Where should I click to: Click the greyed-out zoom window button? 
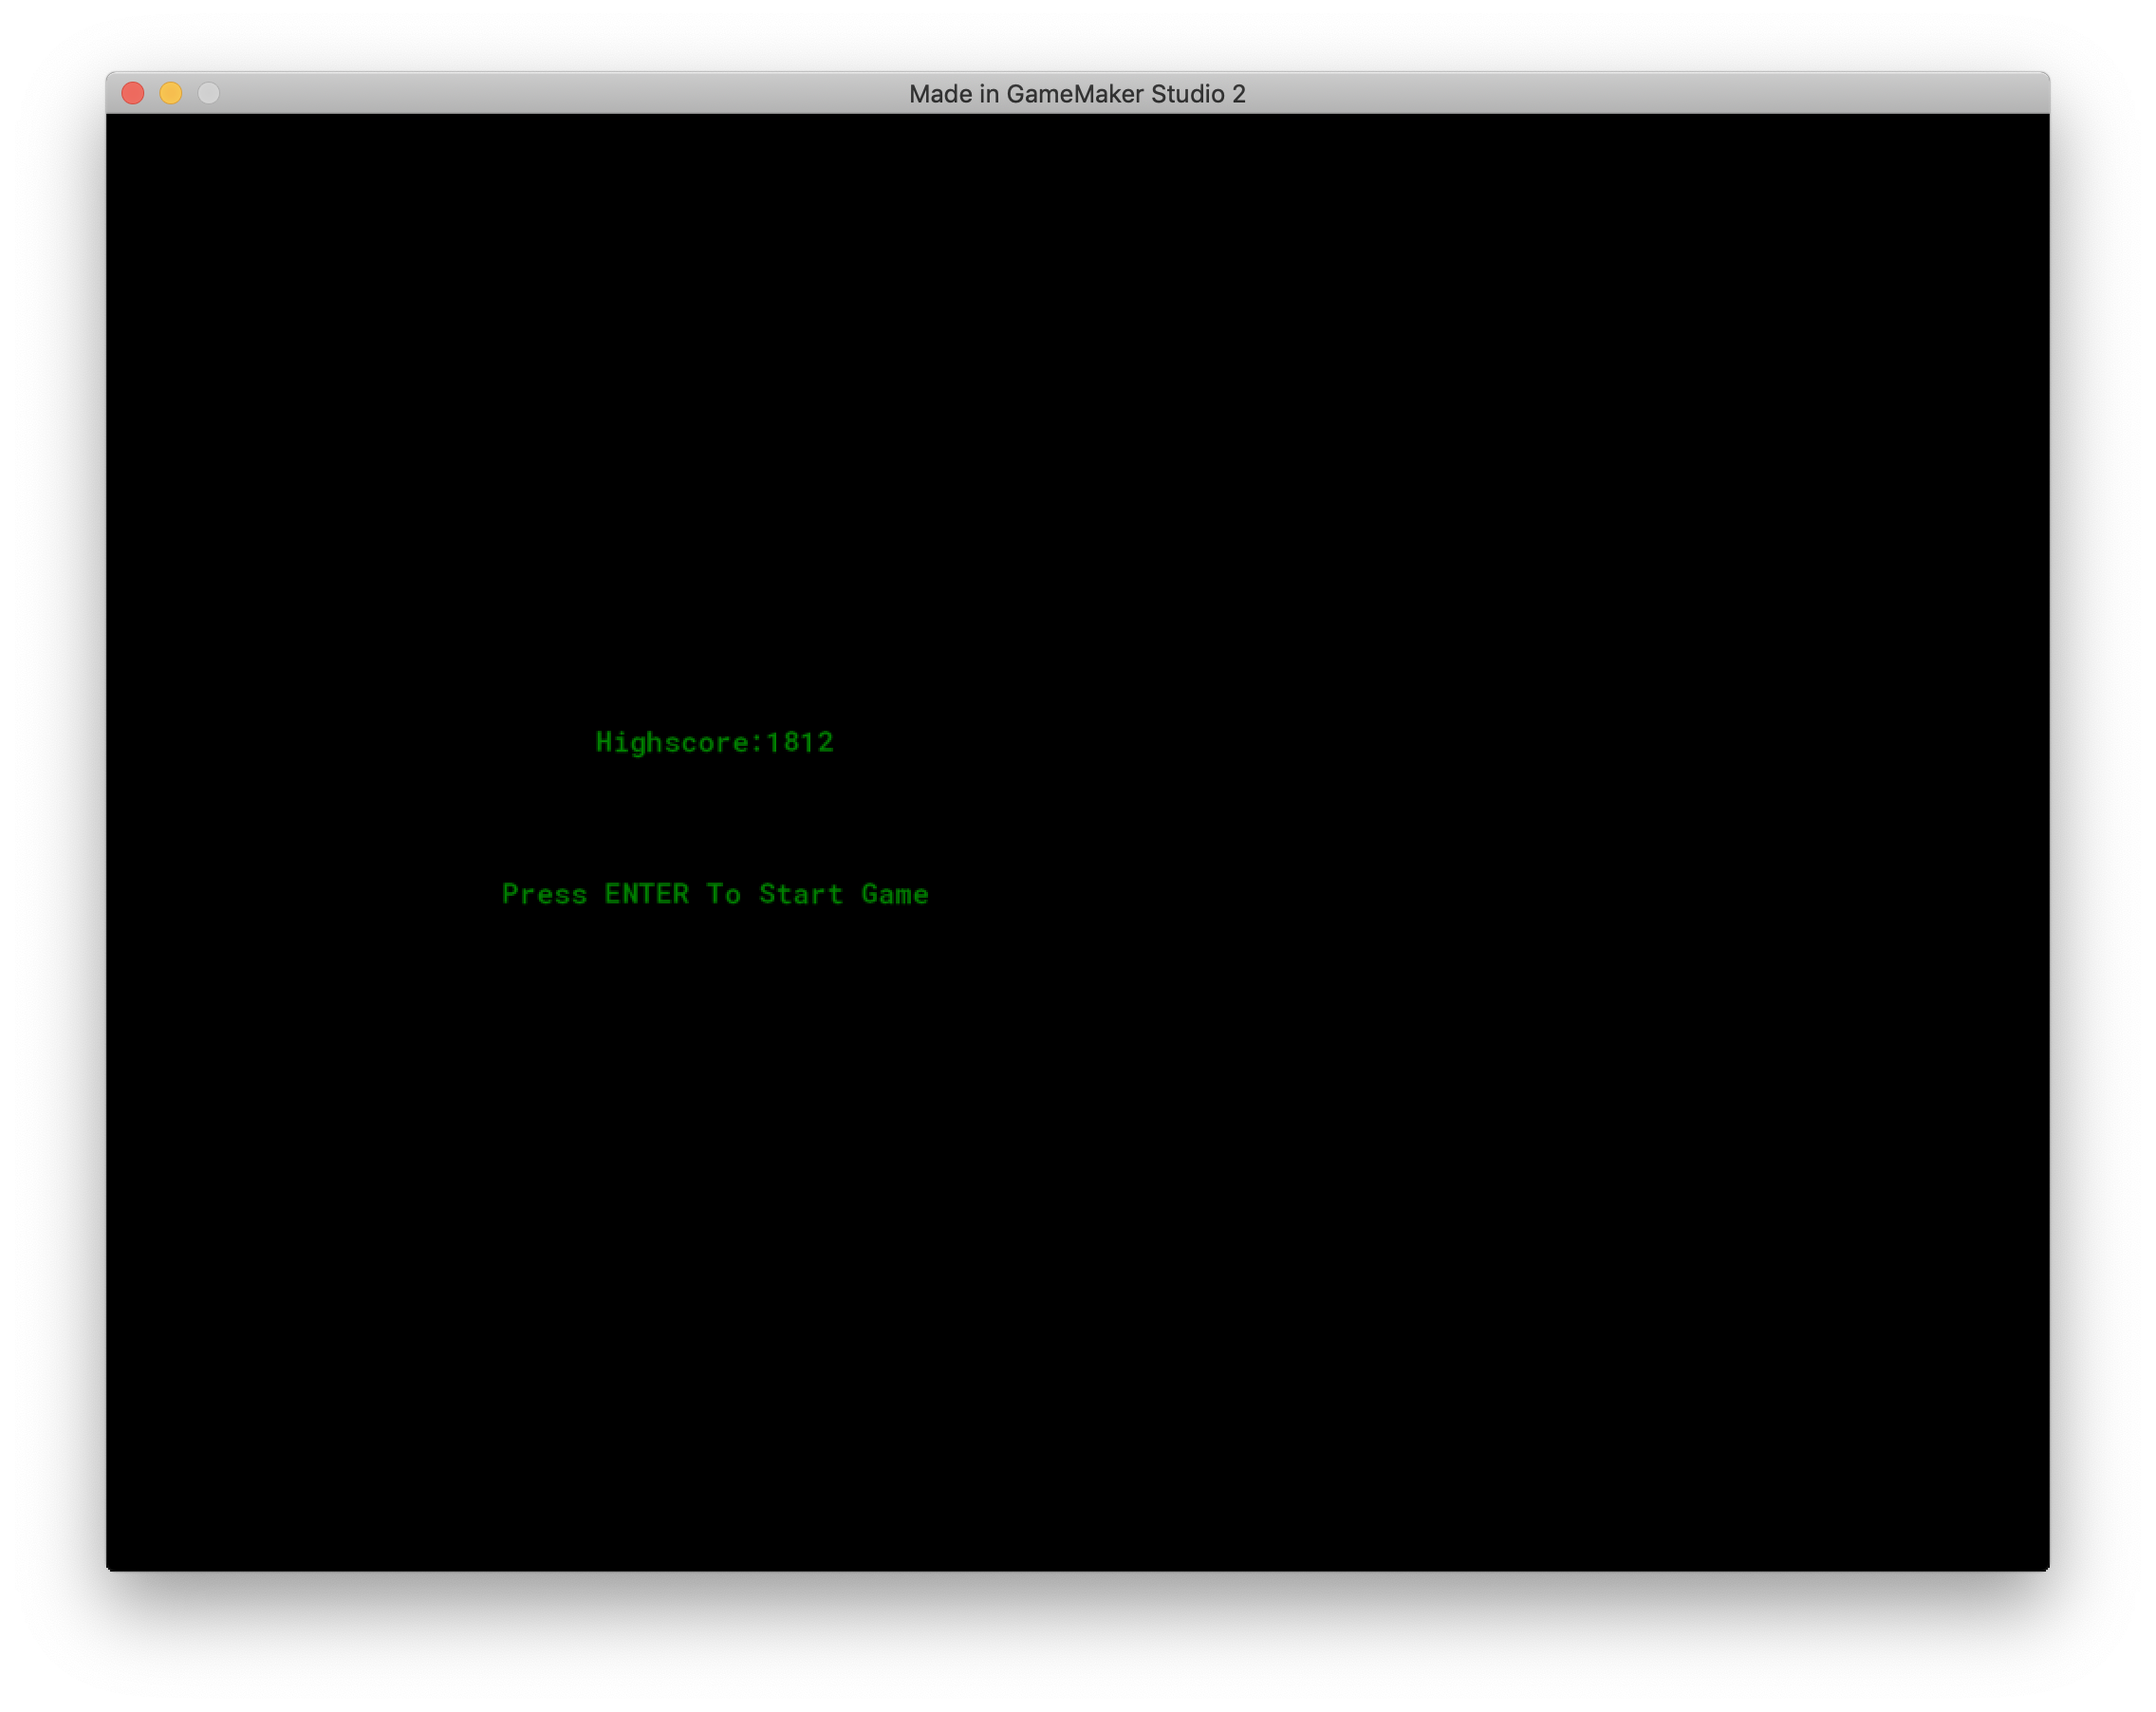(209, 93)
